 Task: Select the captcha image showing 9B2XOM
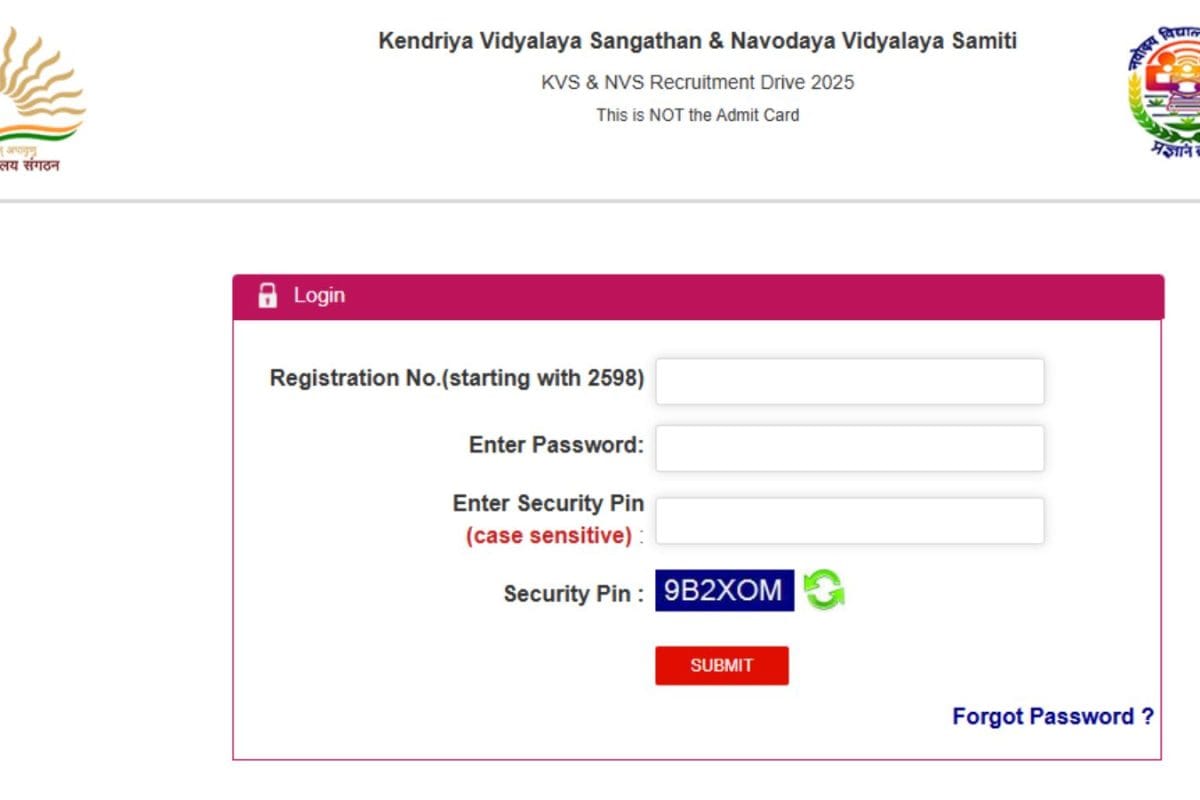point(723,590)
